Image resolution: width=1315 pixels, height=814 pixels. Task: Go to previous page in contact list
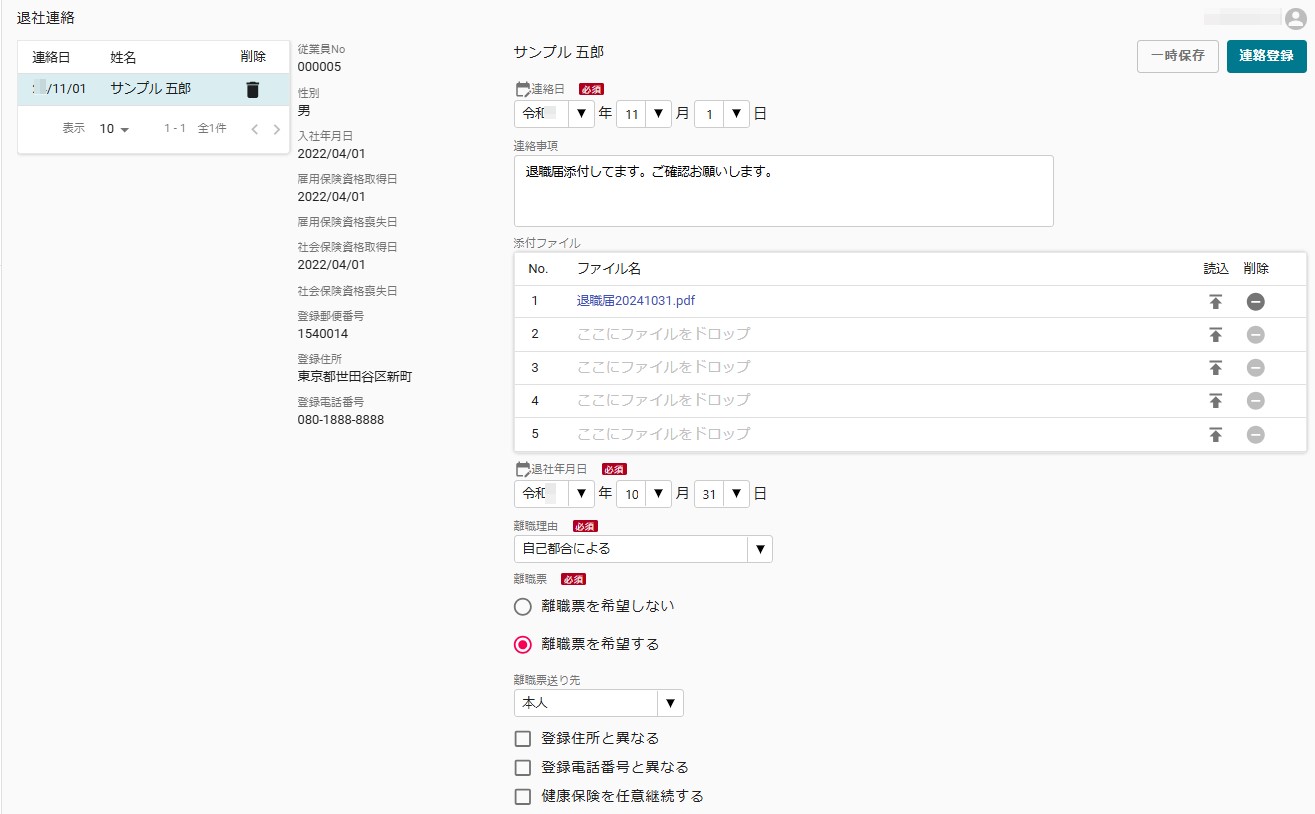coord(254,129)
